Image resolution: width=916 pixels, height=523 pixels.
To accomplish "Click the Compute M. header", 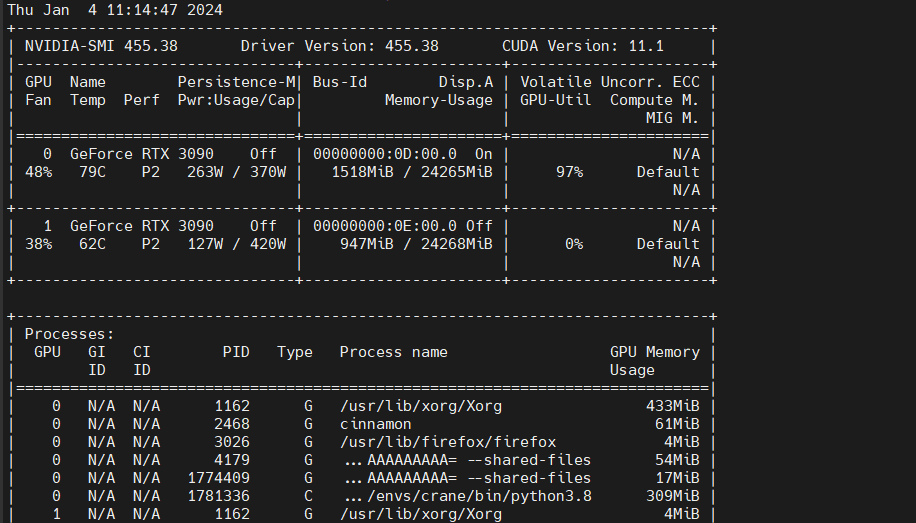I will (655, 101).
